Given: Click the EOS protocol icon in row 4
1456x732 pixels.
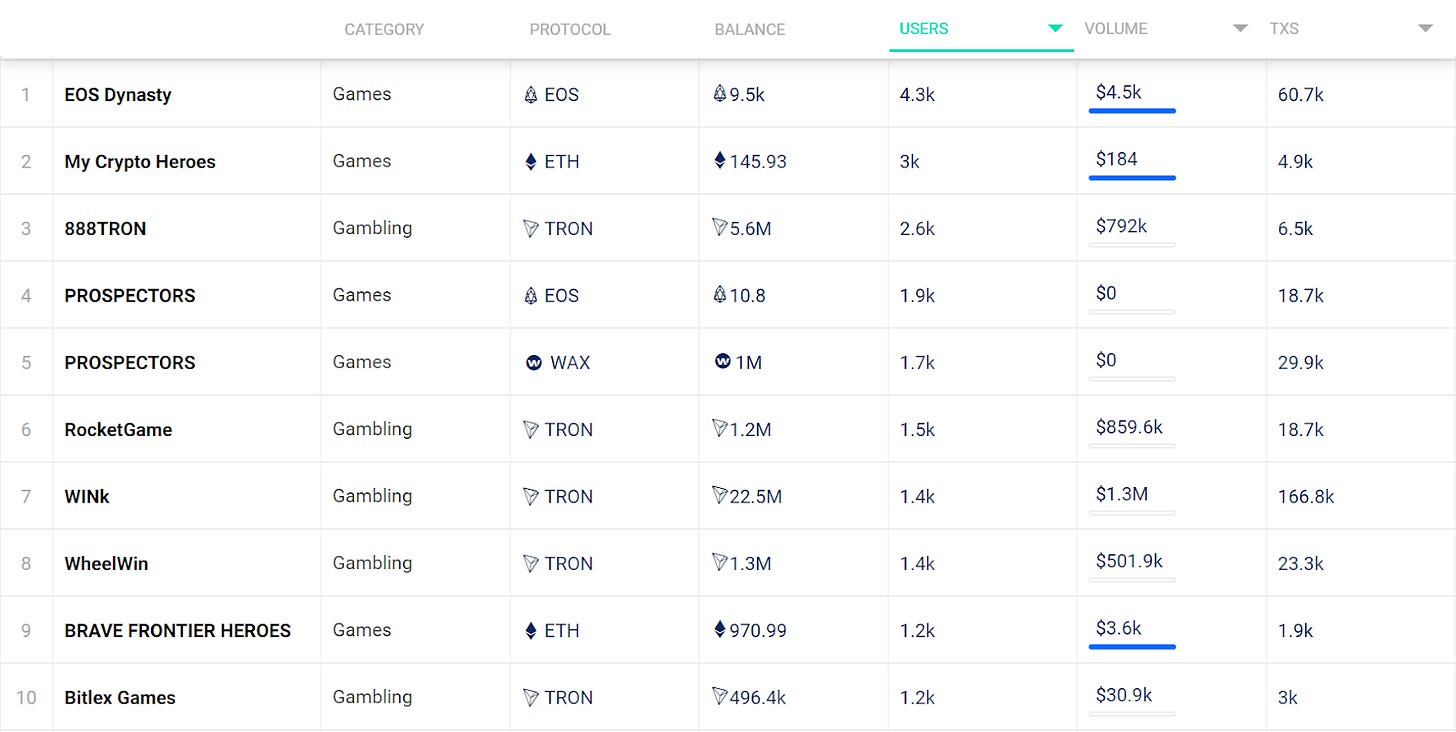Looking at the screenshot, I should pyautogui.click(x=531, y=296).
